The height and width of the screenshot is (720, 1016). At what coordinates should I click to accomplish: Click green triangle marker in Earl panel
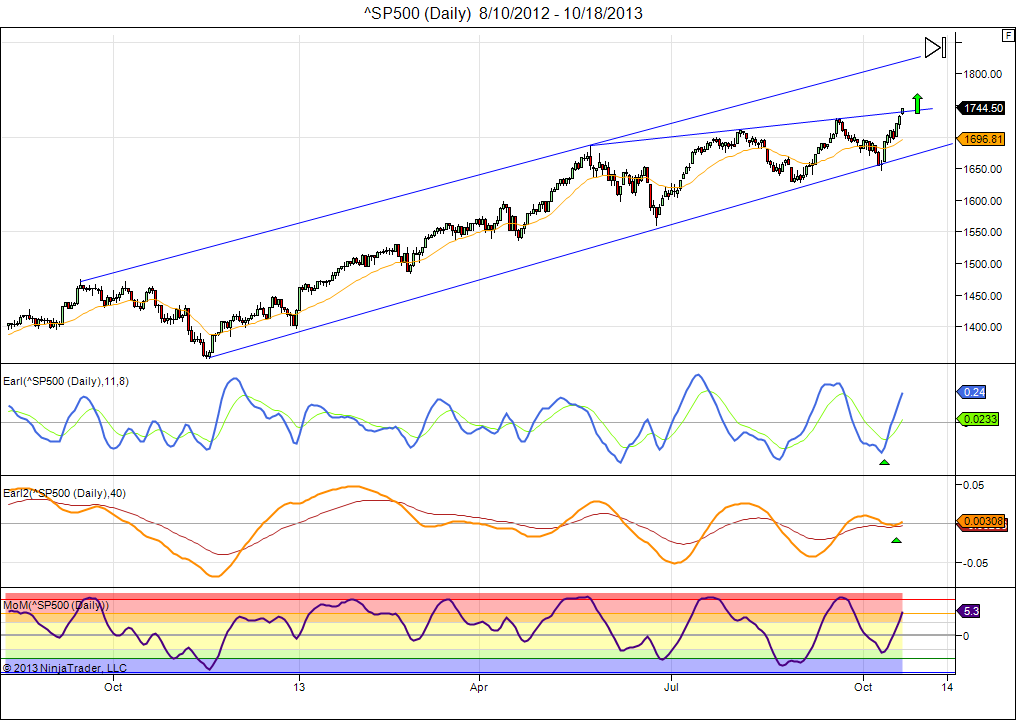[883, 461]
